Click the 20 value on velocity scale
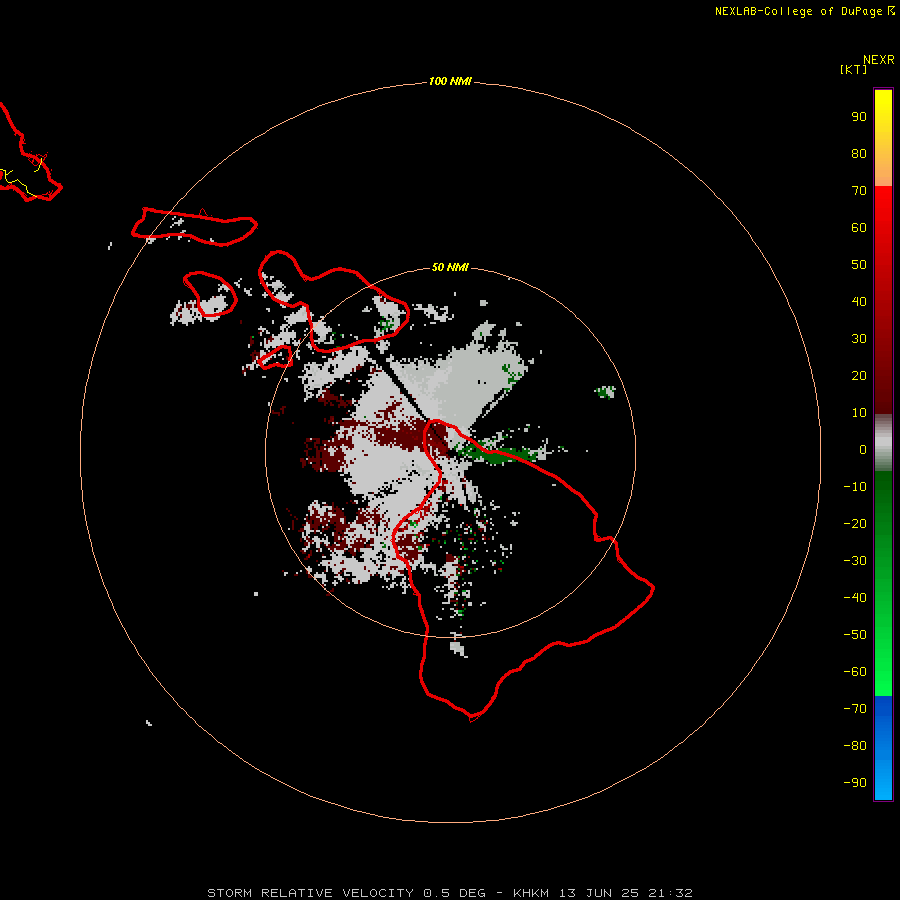The height and width of the screenshot is (900, 900). (859, 376)
